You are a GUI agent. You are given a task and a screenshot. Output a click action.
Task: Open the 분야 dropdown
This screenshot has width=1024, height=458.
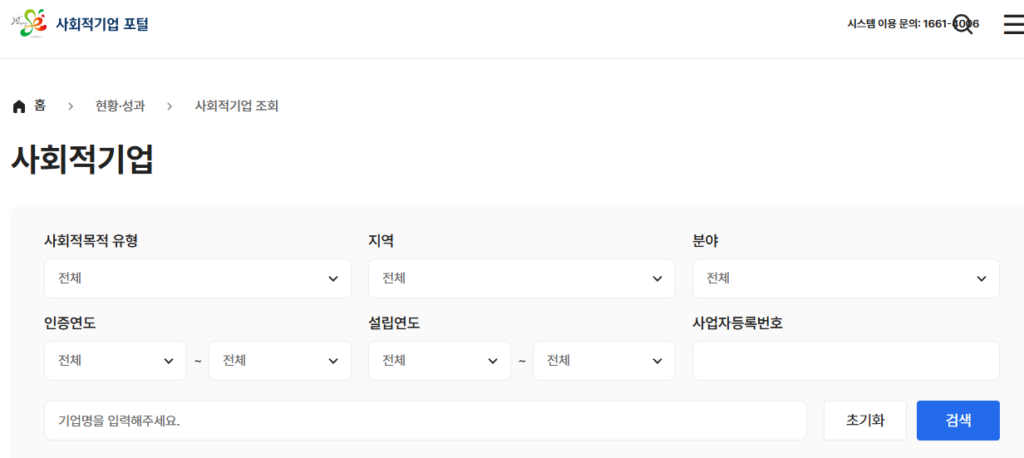click(x=845, y=278)
